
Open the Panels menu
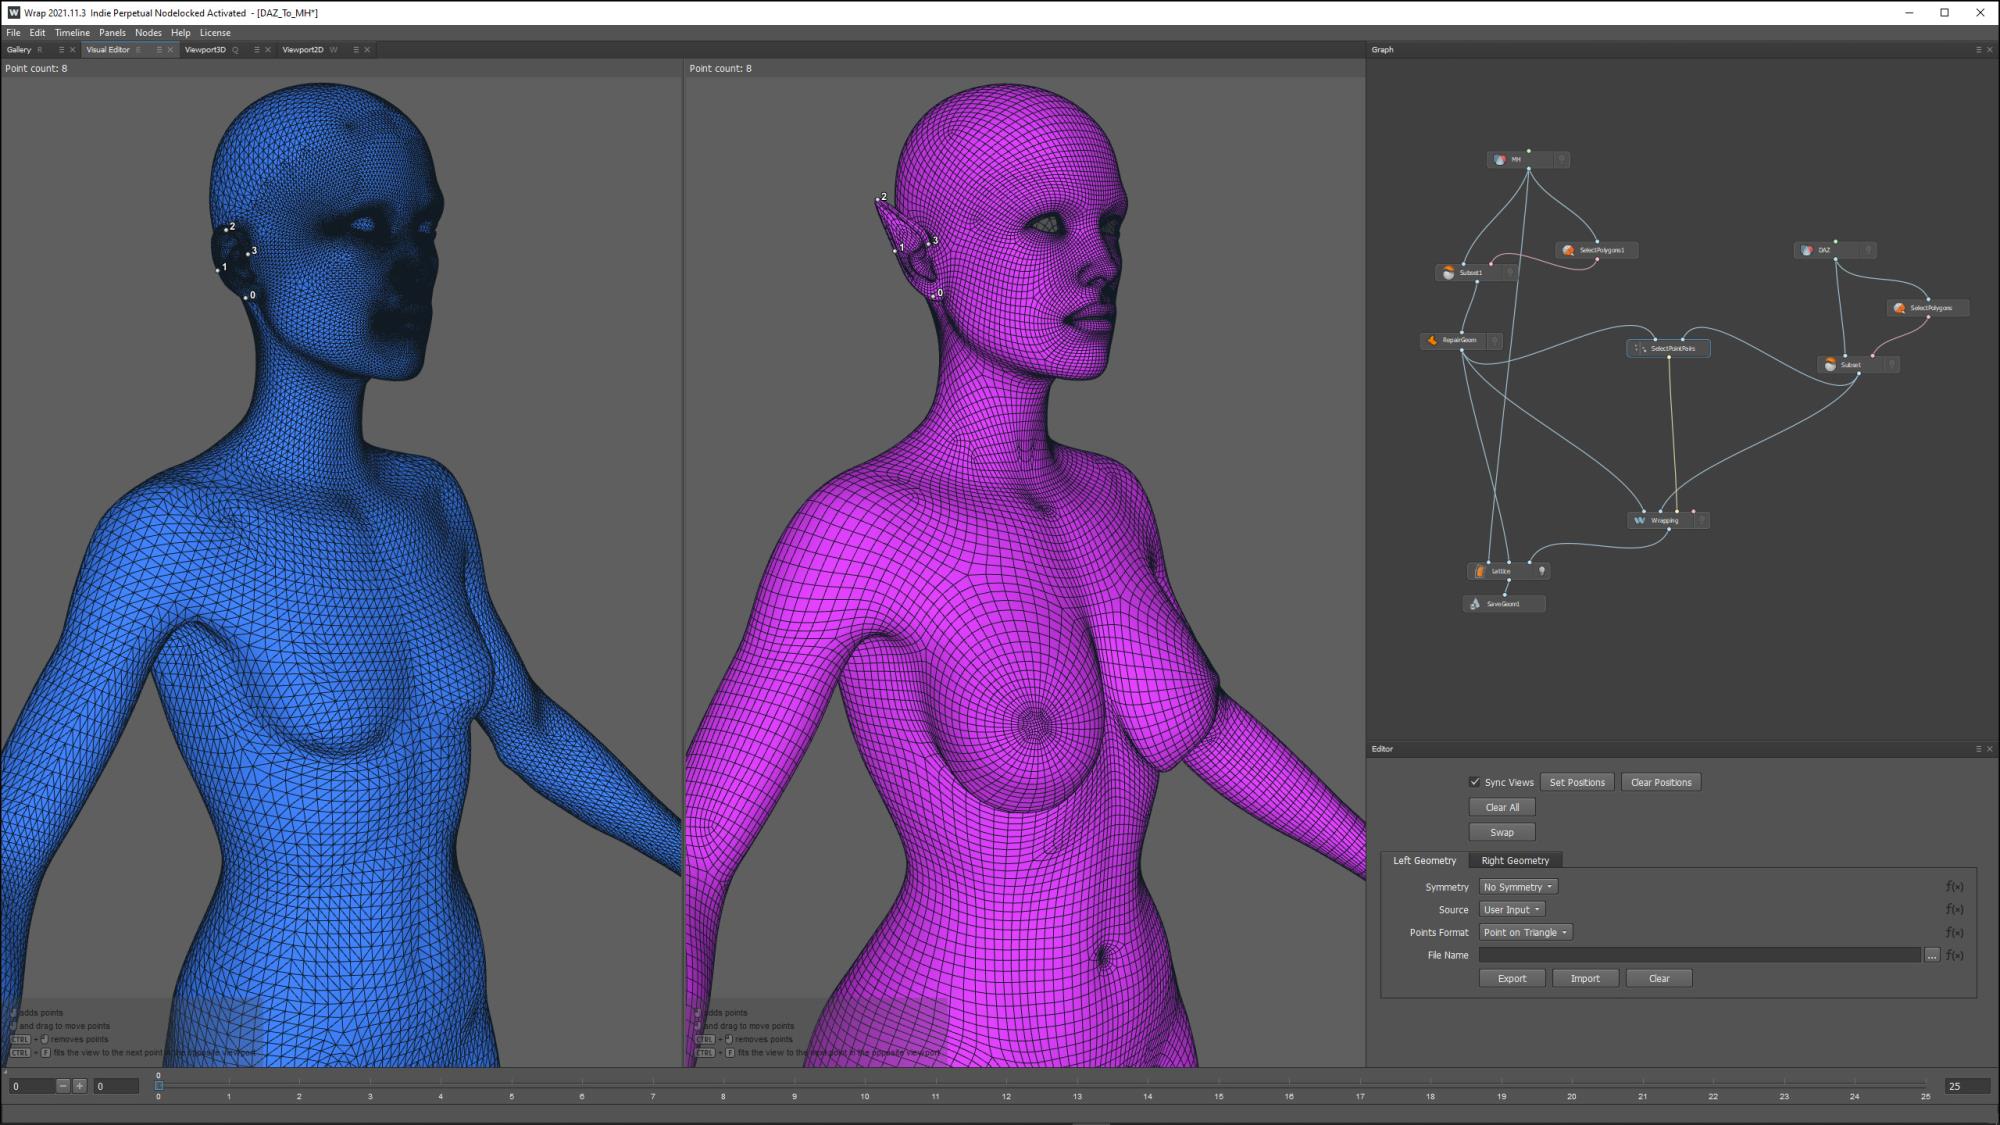coord(112,32)
